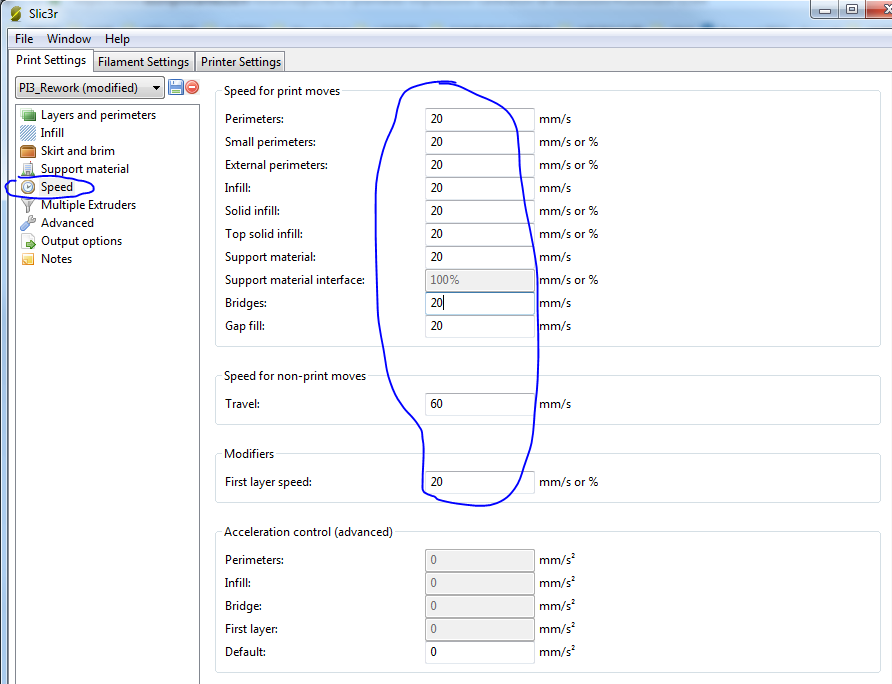Viewport: 892px width, 684px height.
Task: Click the 'Small perimeters:' label
Action: click(x=270, y=142)
